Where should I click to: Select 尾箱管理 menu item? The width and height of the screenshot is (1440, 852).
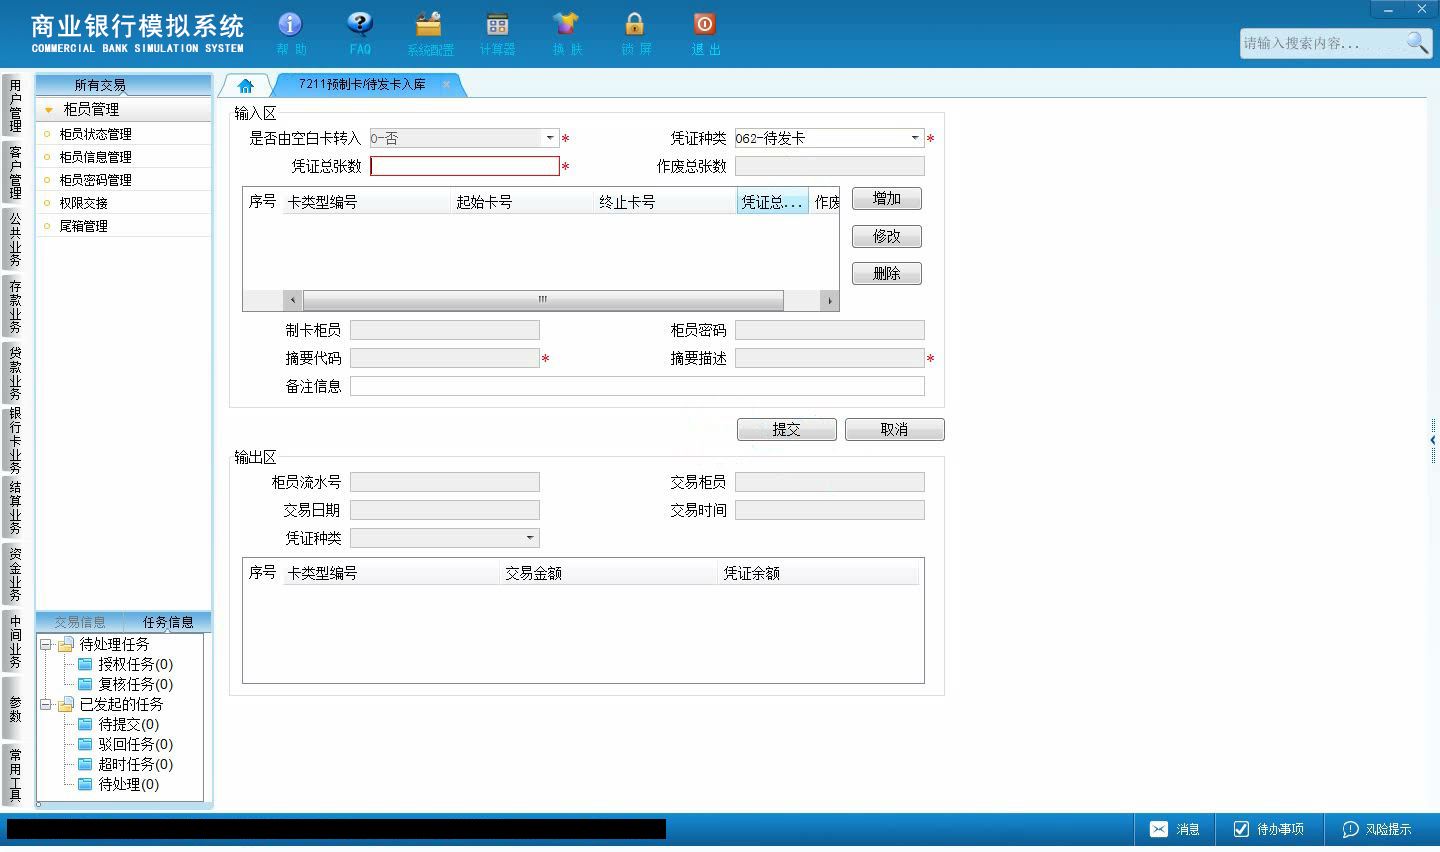point(83,226)
